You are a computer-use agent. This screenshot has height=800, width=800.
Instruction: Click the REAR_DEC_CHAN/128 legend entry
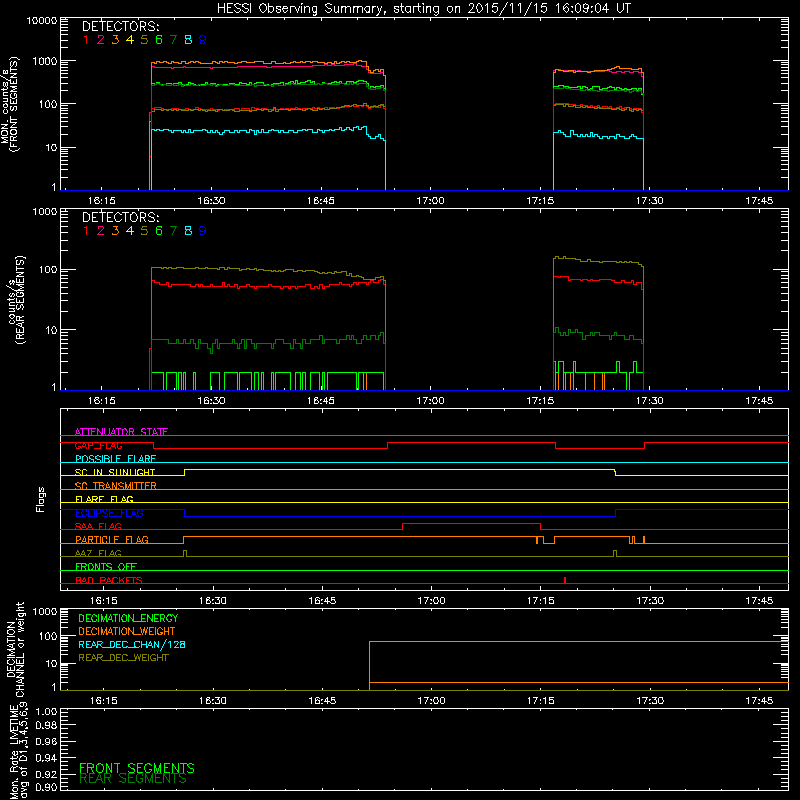[x=132, y=645]
